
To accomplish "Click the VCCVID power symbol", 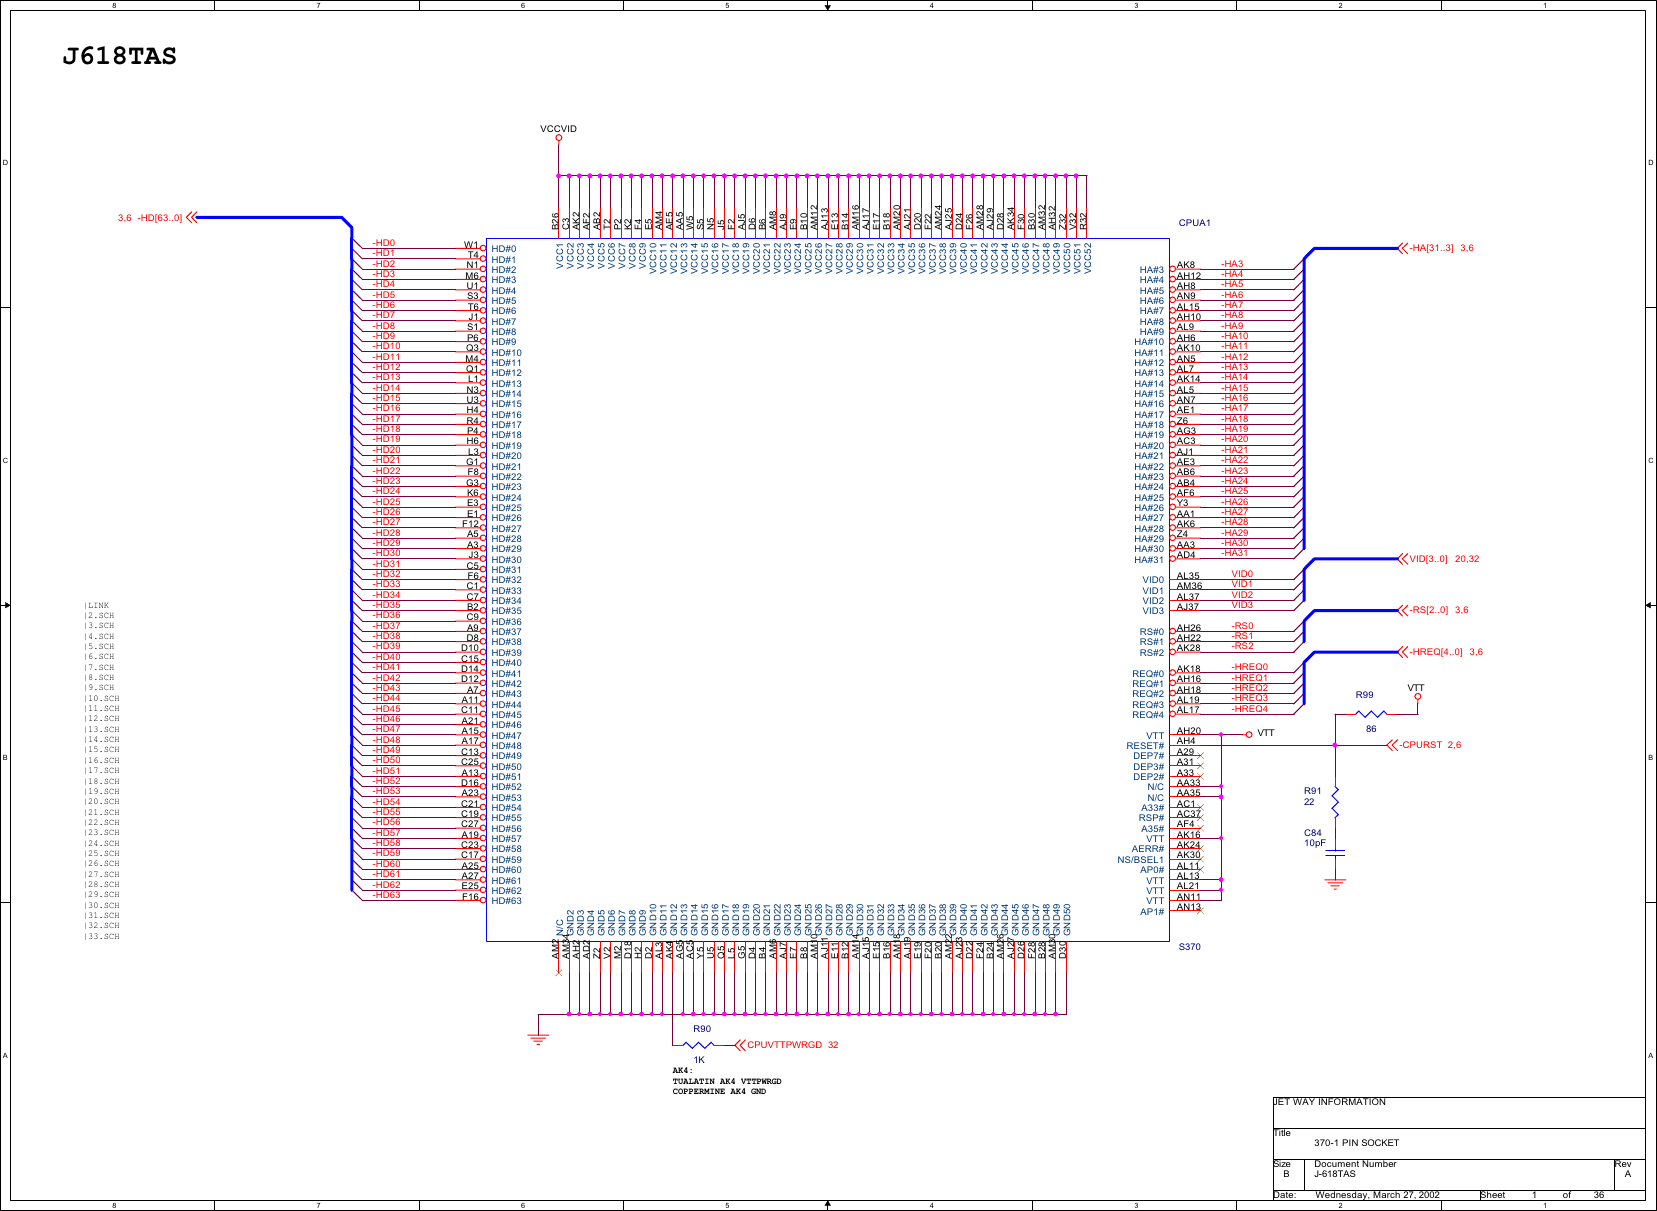I will point(559,136).
